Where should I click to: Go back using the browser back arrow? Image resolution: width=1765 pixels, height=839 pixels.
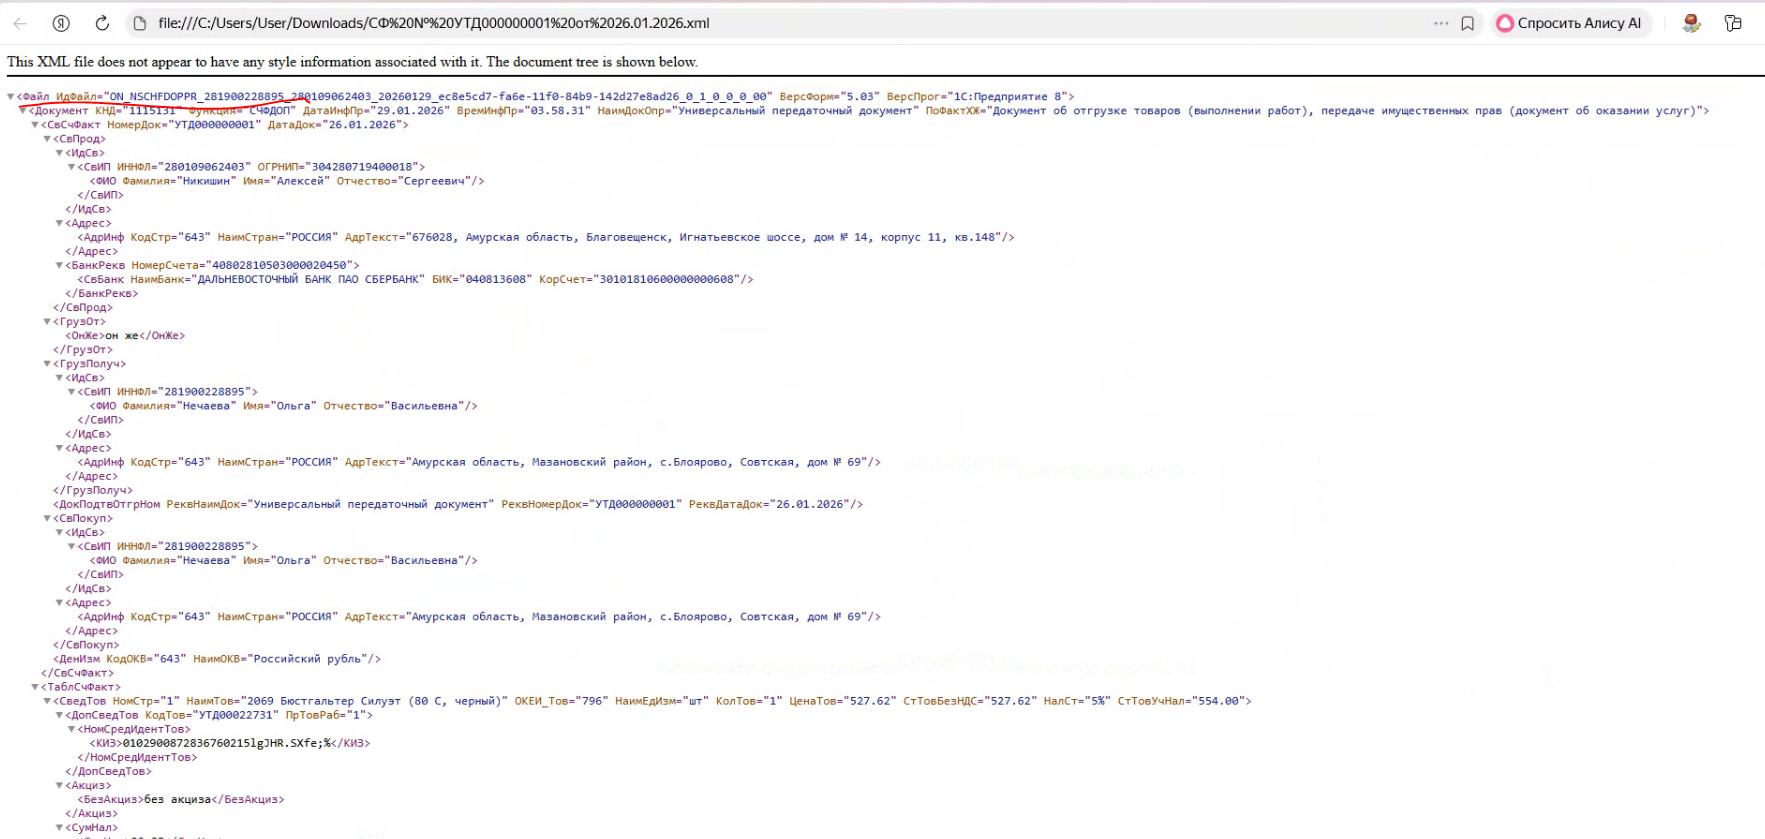tap(20, 23)
